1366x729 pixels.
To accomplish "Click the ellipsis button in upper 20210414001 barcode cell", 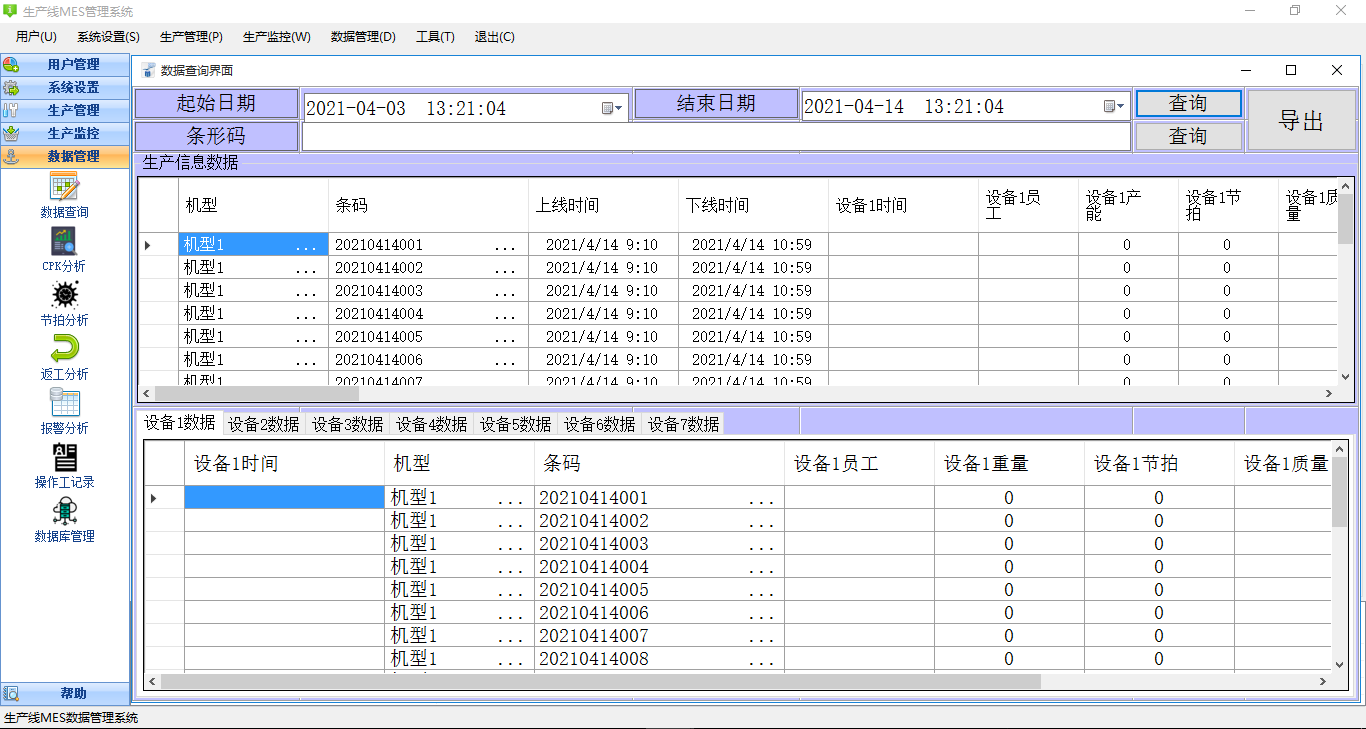I will pyautogui.click(x=506, y=245).
